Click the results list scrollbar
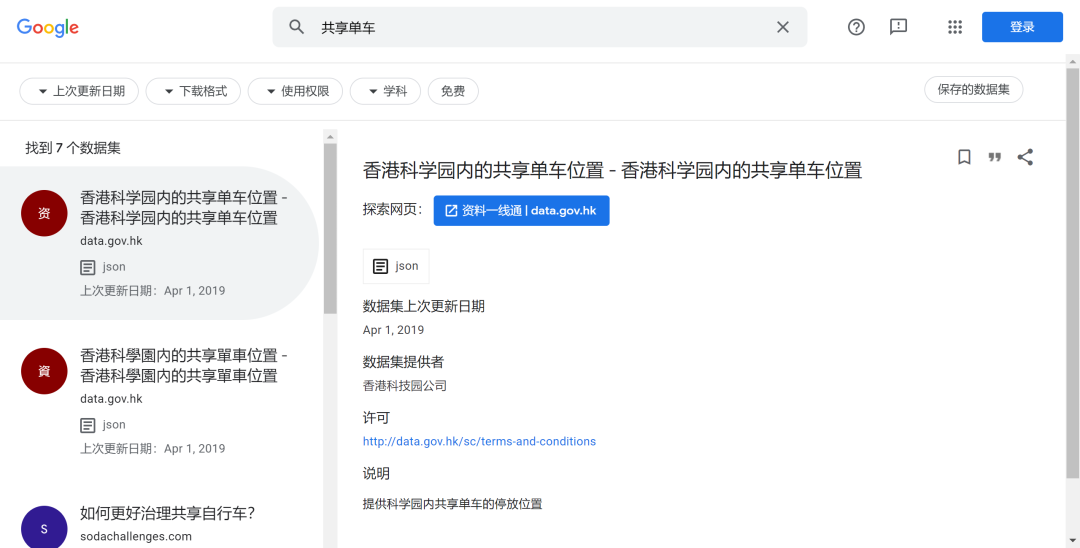Image resolution: width=1080 pixels, height=548 pixels. (x=330, y=229)
